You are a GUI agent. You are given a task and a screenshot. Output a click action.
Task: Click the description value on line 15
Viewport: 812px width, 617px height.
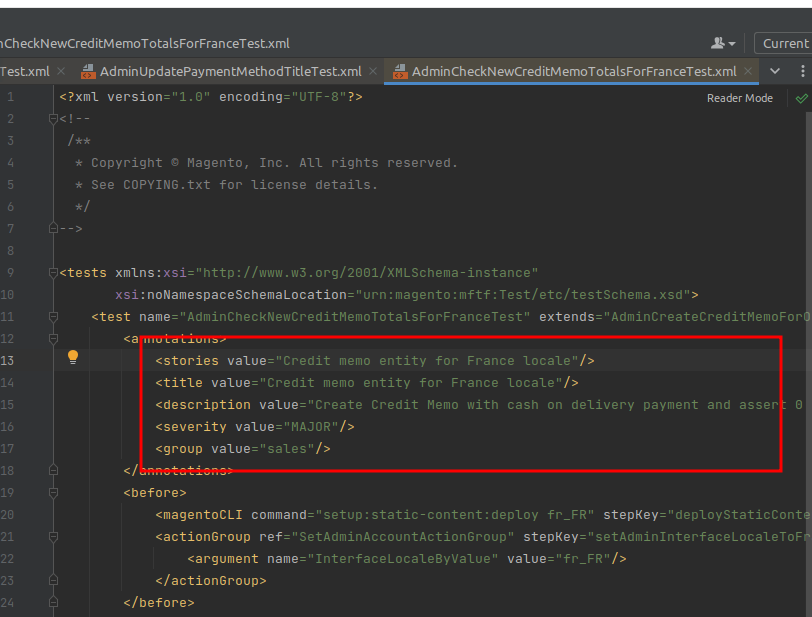click(559, 405)
